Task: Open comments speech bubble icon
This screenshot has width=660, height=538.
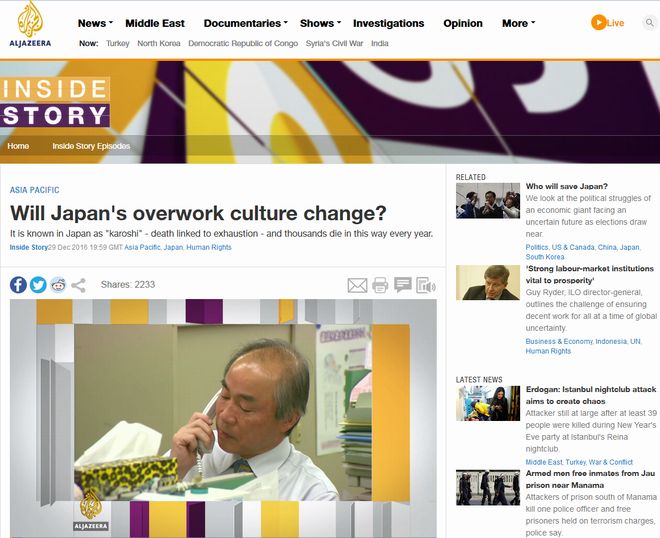Action: 403,285
